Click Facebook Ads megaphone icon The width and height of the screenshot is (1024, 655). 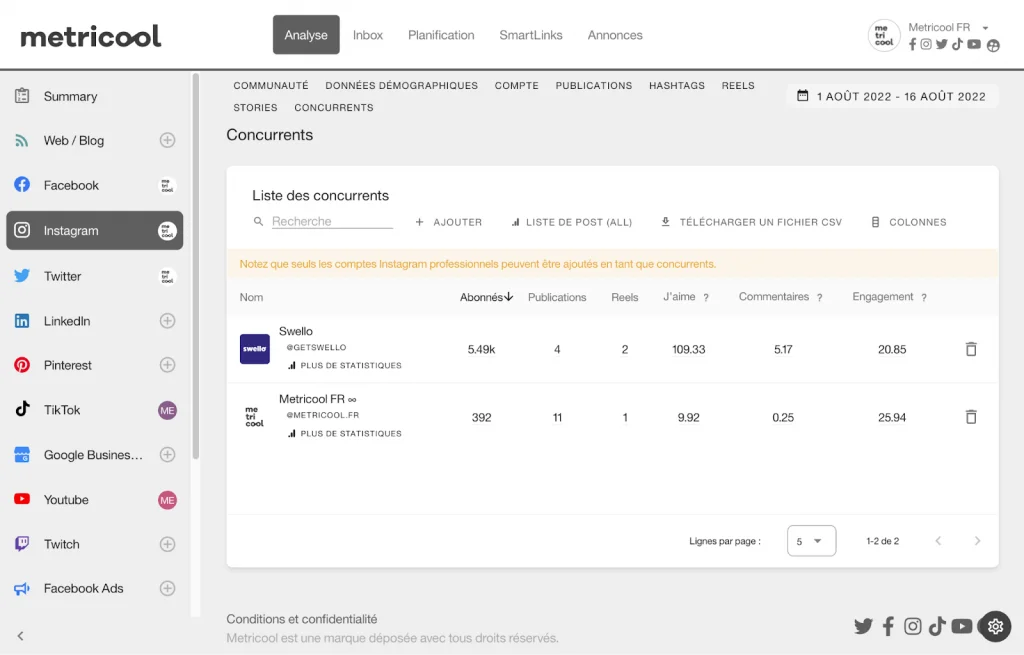(22, 588)
